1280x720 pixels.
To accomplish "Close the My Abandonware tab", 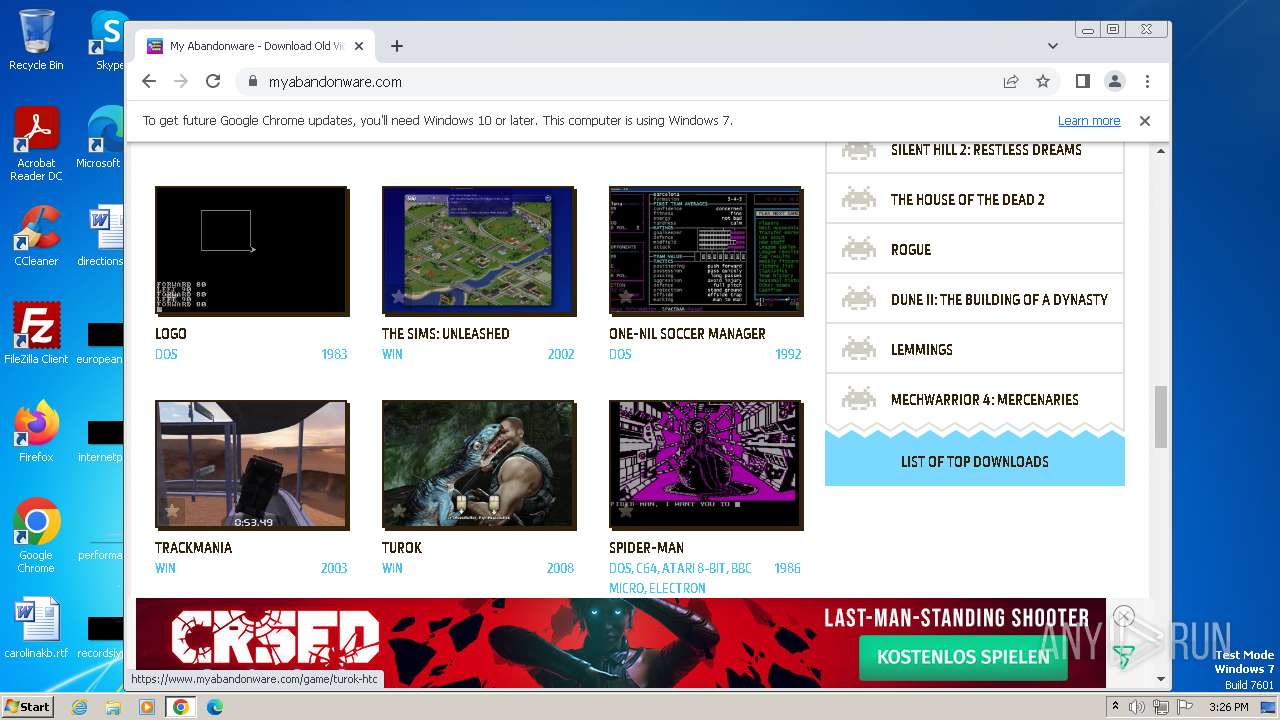I will click(x=359, y=46).
